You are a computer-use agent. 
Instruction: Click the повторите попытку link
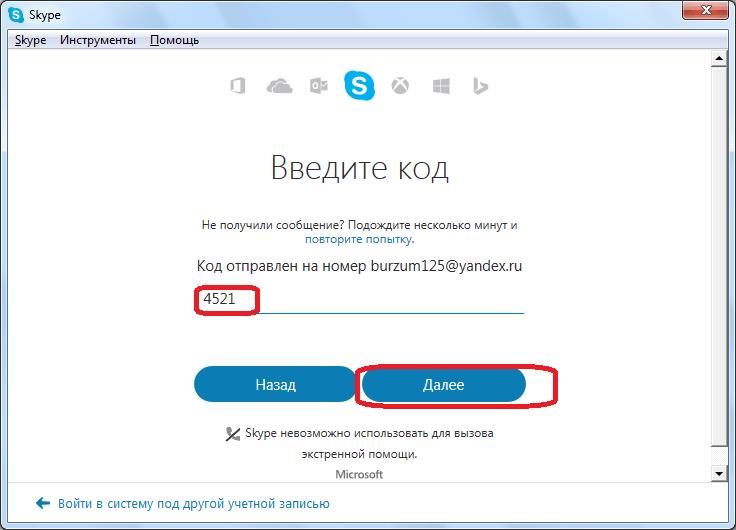click(360, 239)
